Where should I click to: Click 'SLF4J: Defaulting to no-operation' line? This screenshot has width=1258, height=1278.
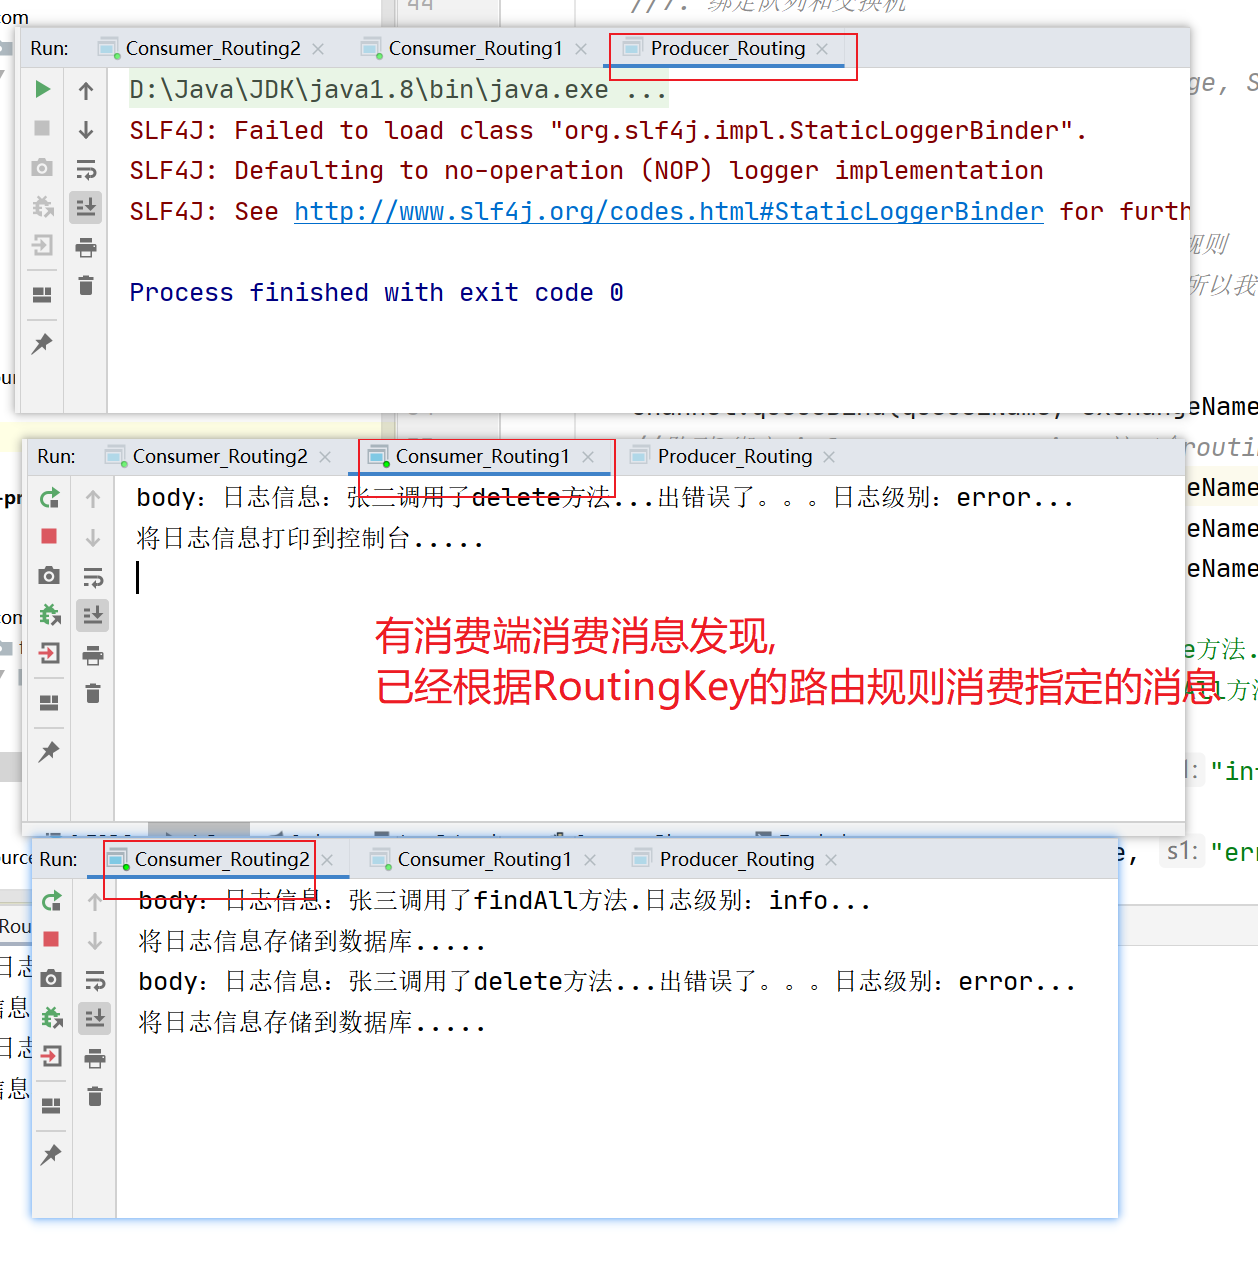click(x=586, y=170)
